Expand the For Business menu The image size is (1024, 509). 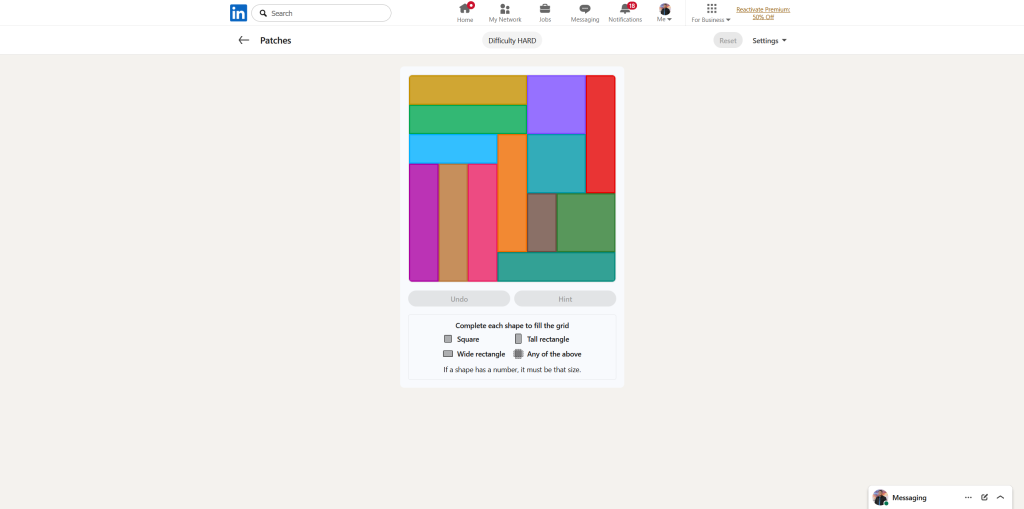(x=711, y=12)
